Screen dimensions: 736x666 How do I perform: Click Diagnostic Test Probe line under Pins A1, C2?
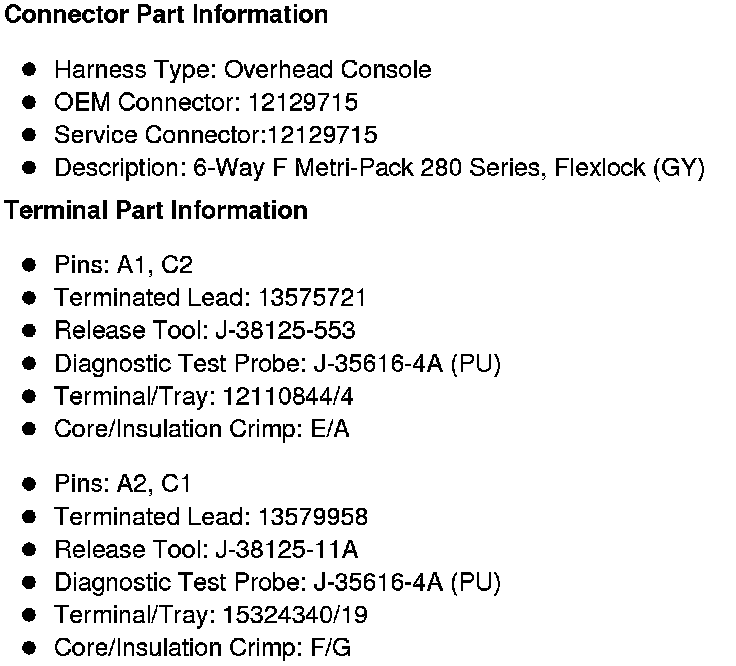[x=277, y=363]
